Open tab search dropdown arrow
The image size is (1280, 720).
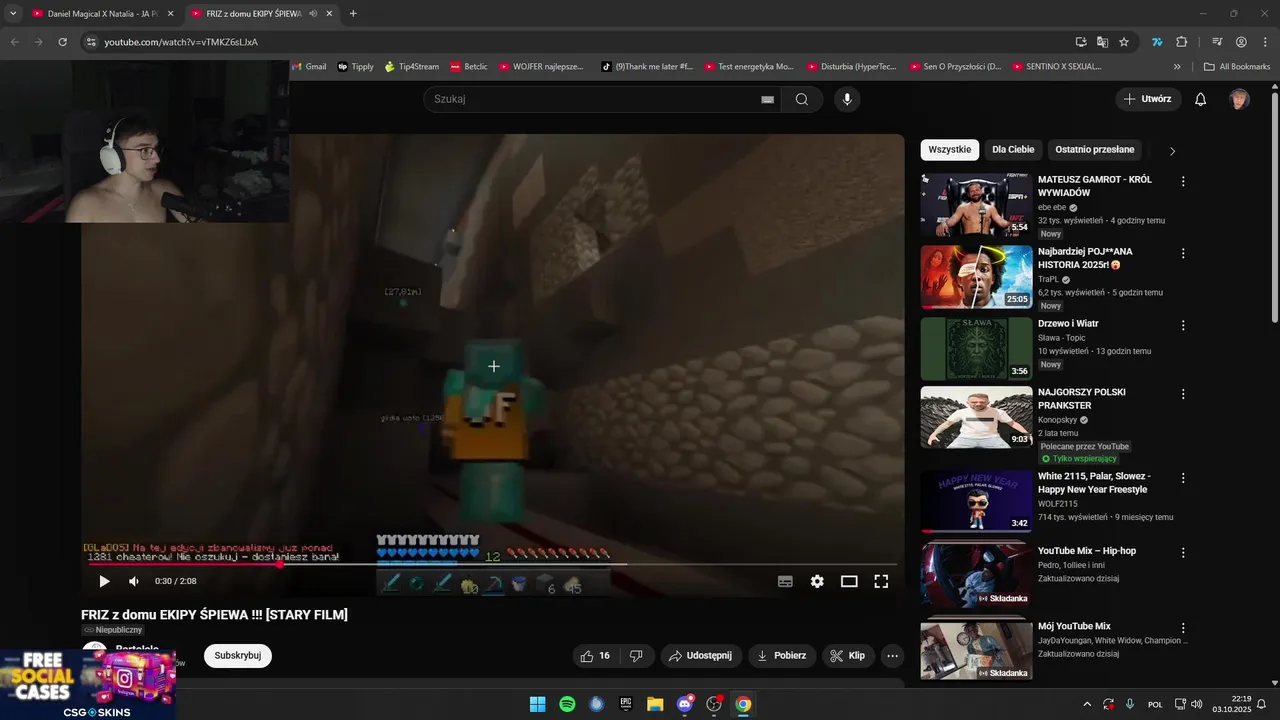click(13, 14)
